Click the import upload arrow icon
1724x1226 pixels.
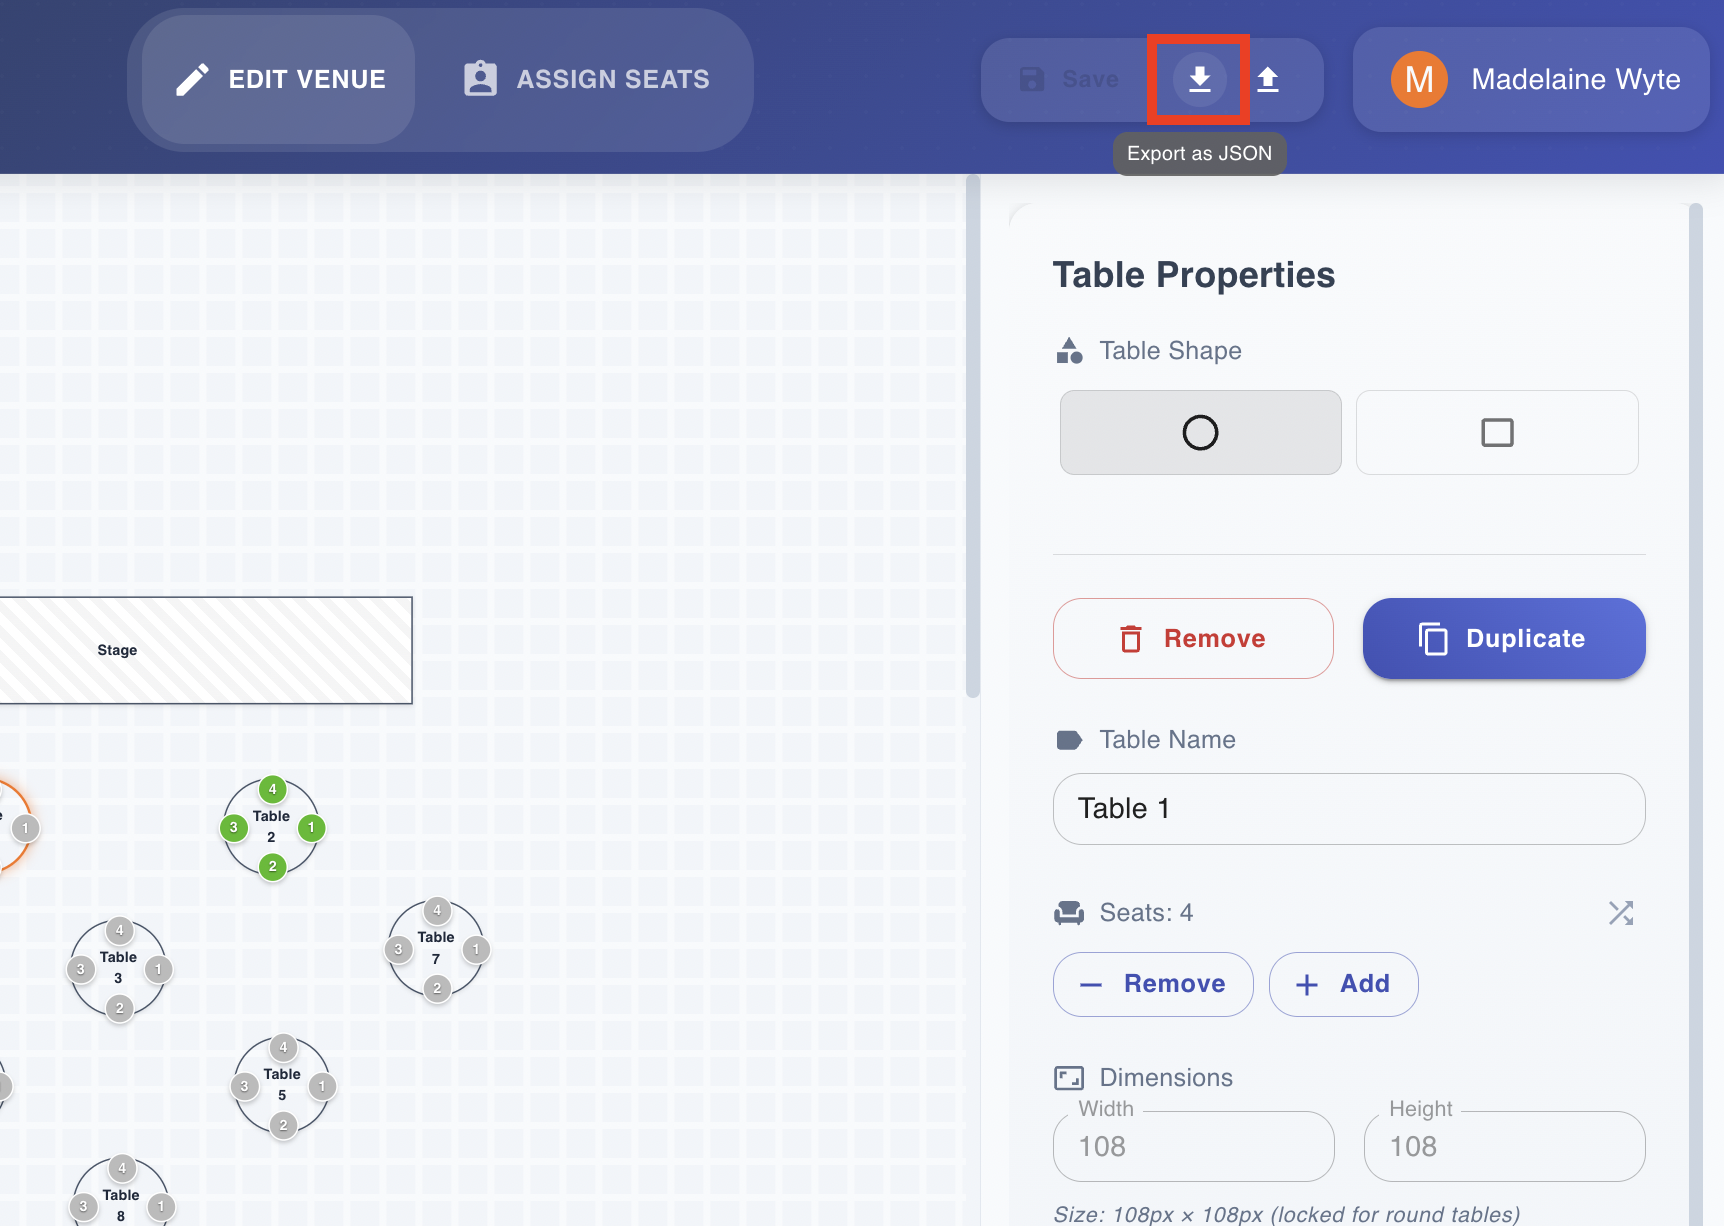click(1268, 79)
